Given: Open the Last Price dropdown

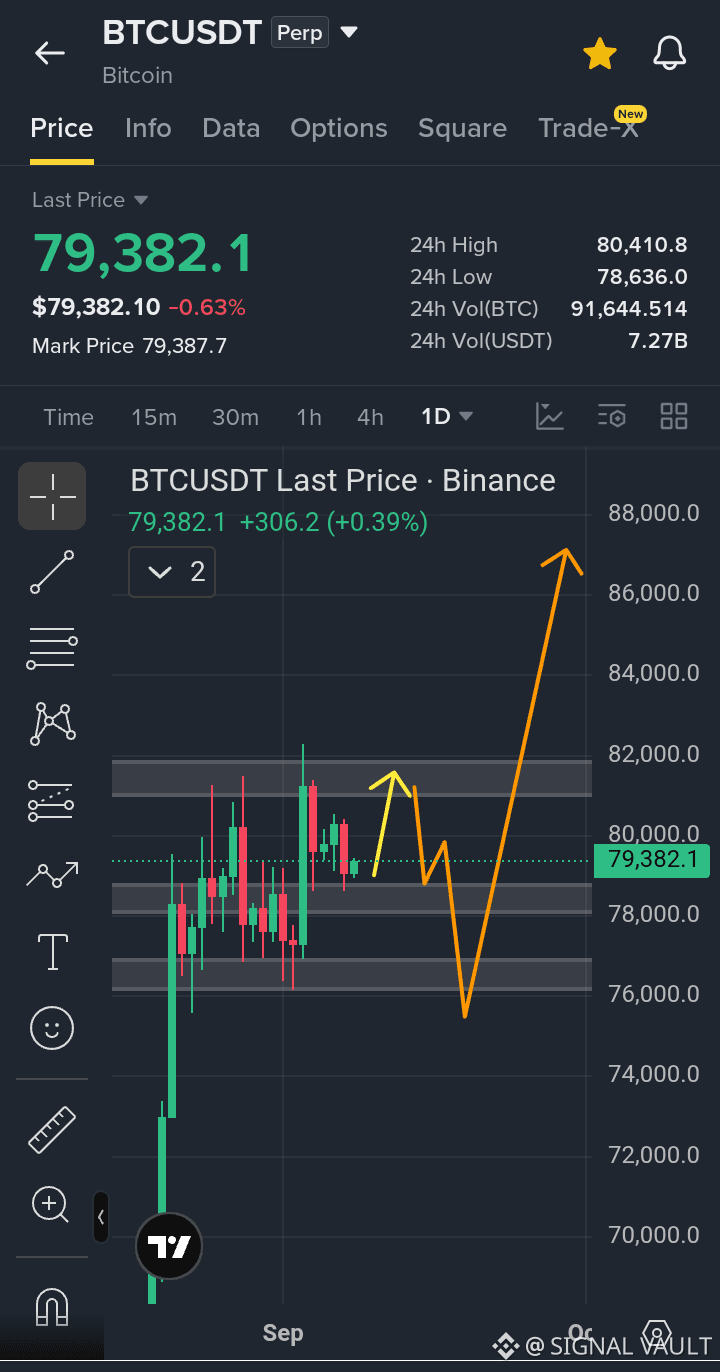Looking at the screenshot, I should (90, 200).
